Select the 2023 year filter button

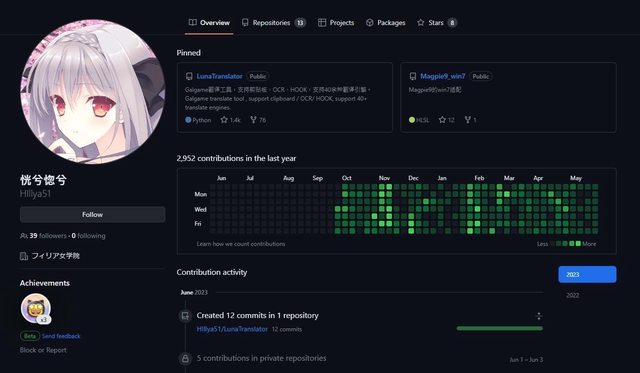click(587, 274)
